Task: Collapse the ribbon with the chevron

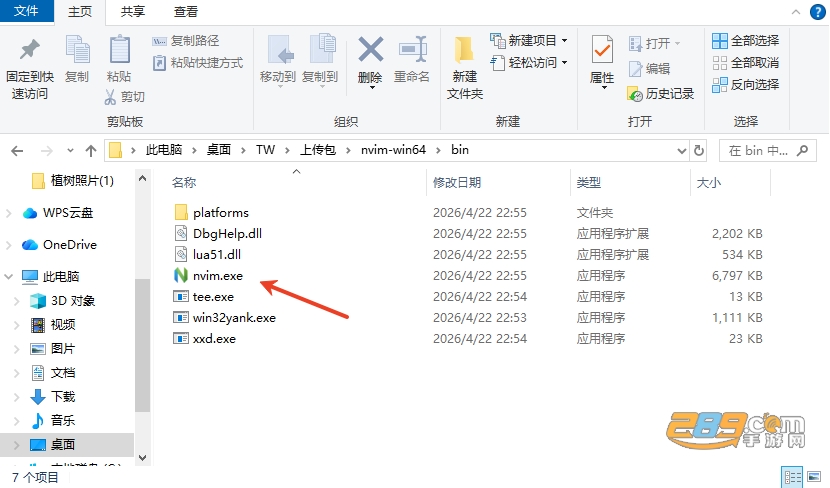Action: [x=796, y=12]
